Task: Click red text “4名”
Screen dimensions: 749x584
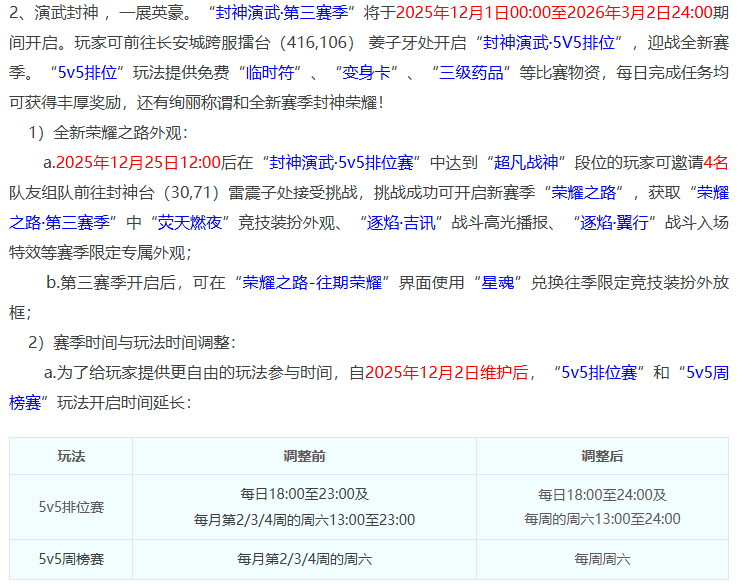Action: click(x=715, y=164)
